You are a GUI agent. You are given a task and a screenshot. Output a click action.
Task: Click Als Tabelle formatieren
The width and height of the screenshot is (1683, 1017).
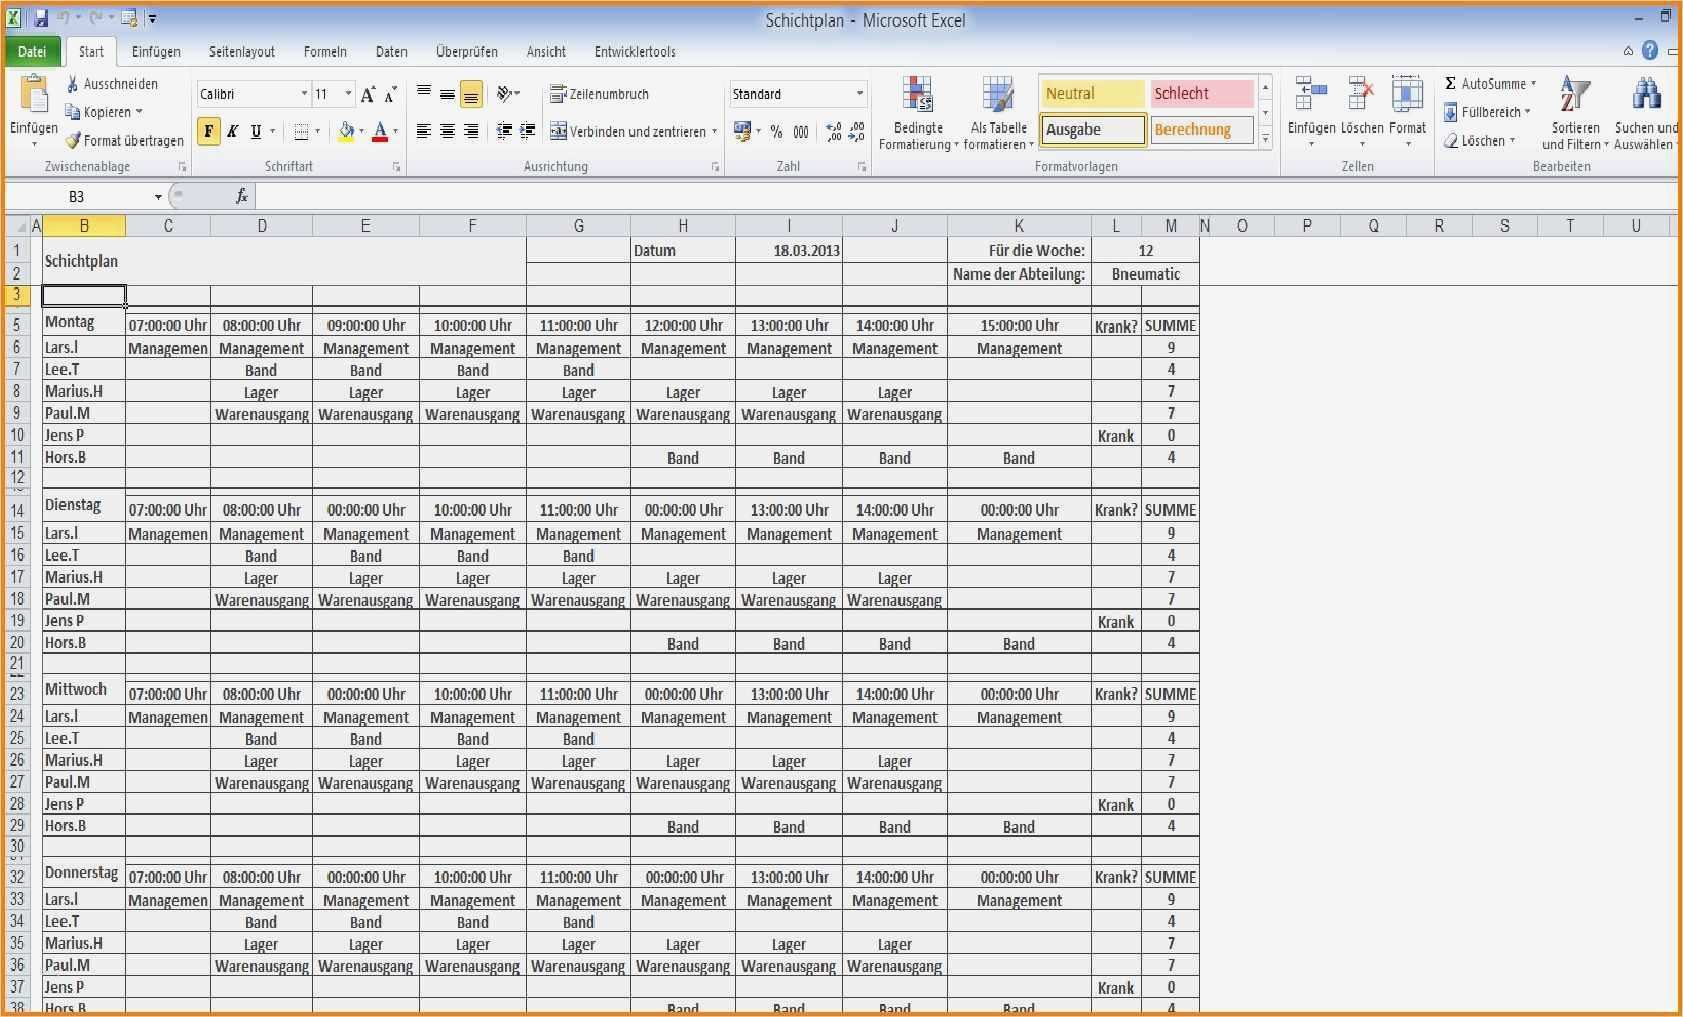click(x=997, y=112)
